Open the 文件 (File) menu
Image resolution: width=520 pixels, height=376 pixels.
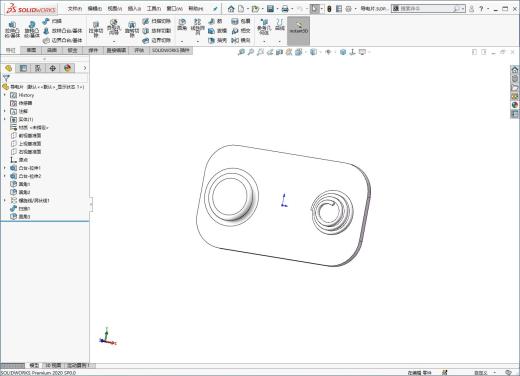(75, 8)
